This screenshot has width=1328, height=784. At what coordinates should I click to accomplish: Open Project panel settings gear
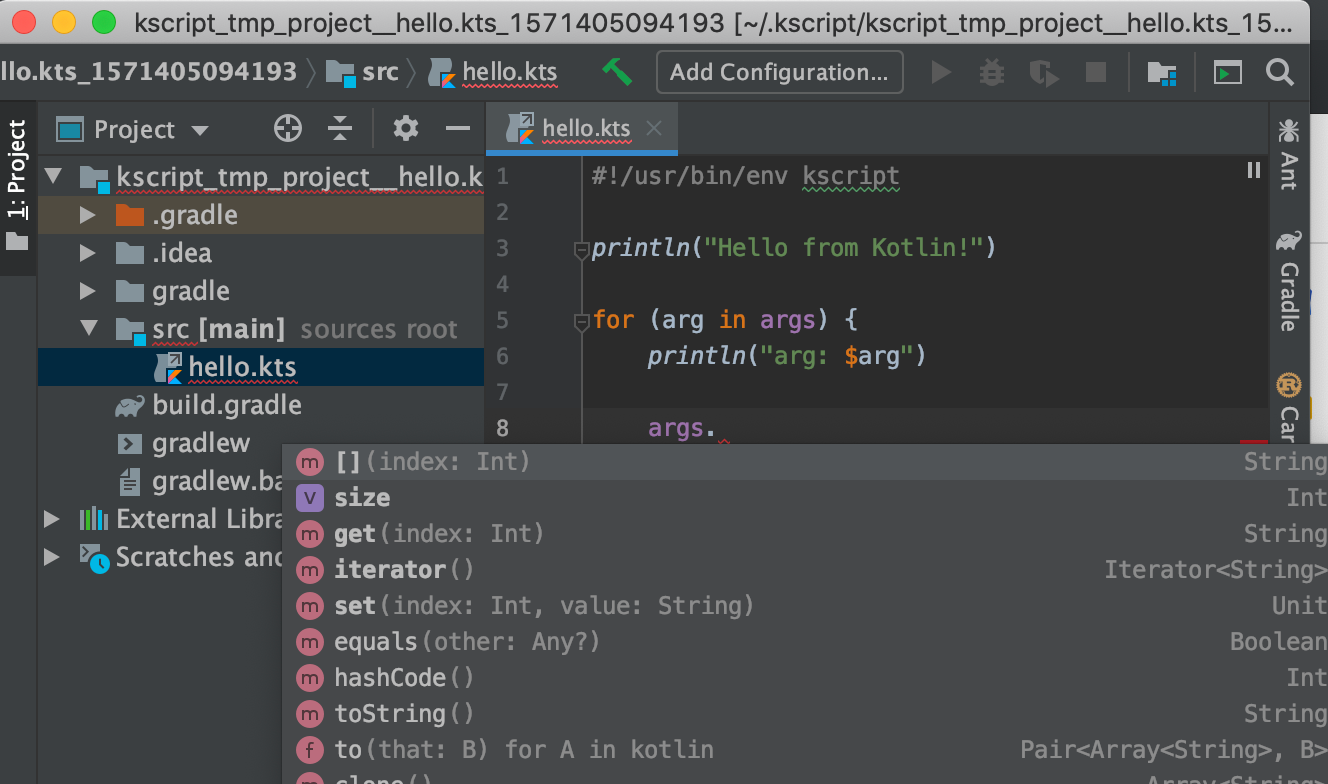pyautogui.click(x=404, y=128)
